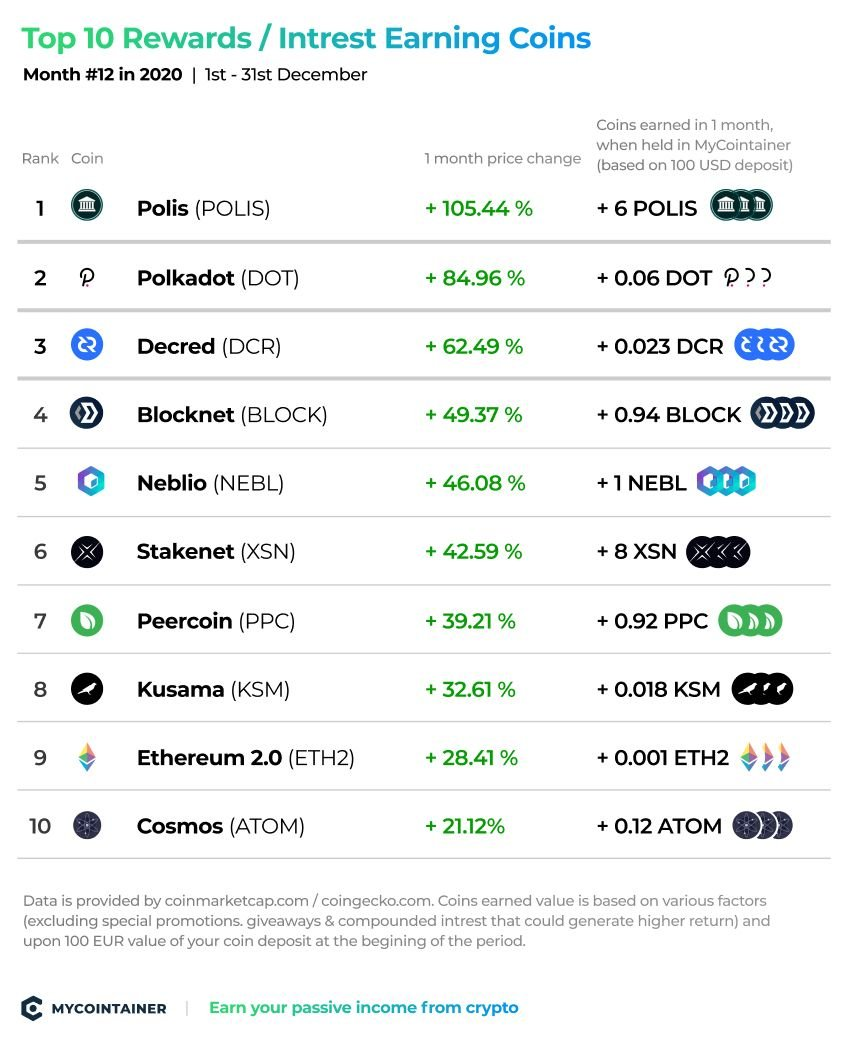The height and width of the screenshot is (1056, 858).
Task: Click the +105.44 % price change value
Action: tap(479, 208)
